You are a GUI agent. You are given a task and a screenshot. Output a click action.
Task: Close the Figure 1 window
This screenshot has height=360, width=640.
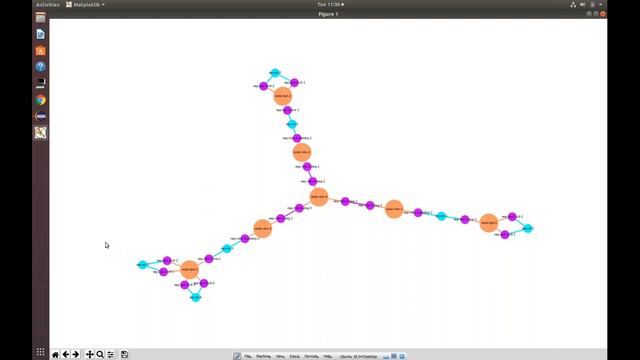(x=603, y=14)
